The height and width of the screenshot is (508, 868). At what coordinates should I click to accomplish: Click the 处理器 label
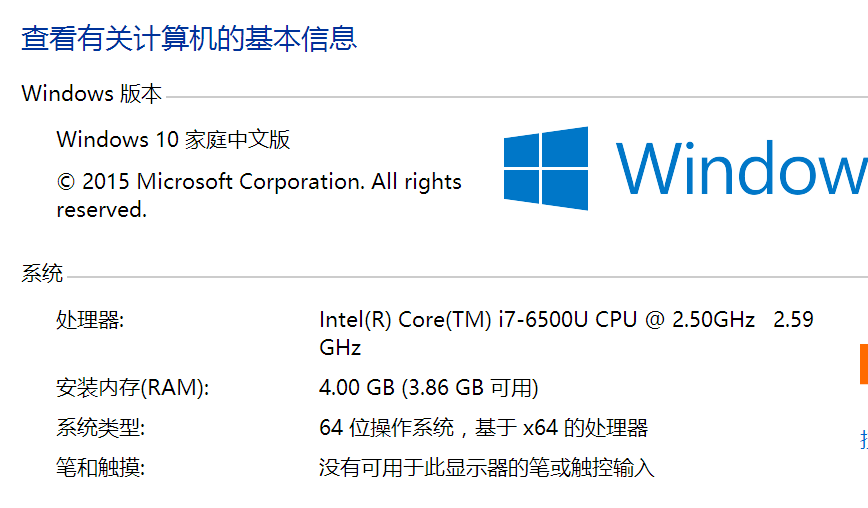[x=90, y=320]
